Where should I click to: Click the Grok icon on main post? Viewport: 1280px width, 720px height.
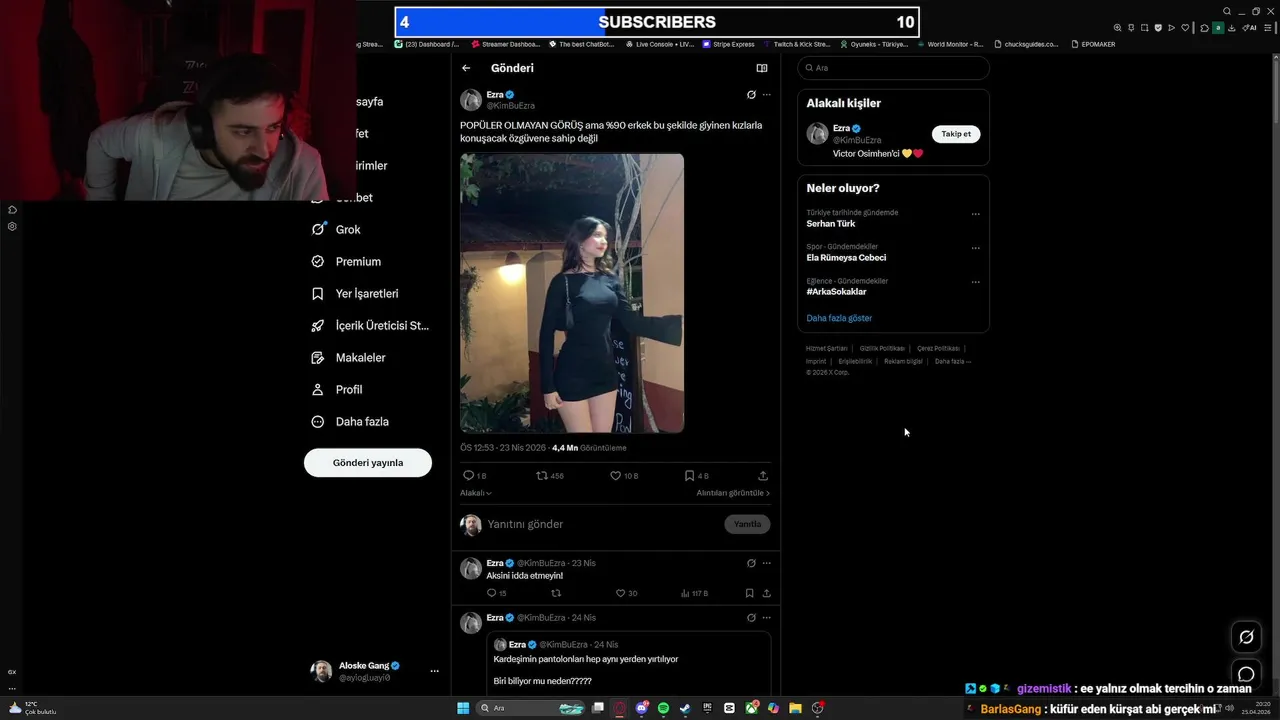coord(751,95)
